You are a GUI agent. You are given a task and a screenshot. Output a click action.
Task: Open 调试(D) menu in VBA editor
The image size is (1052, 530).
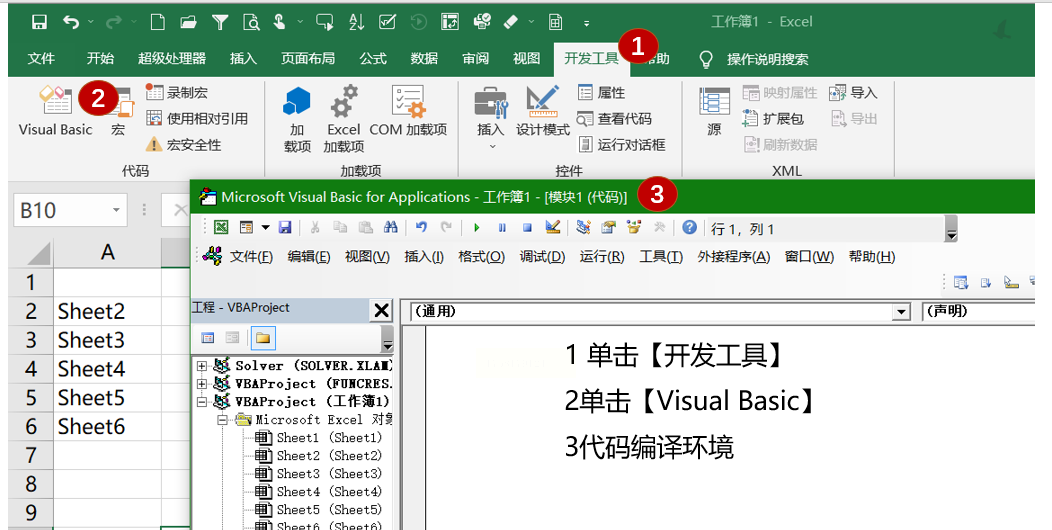pyautogui.click(x=542, y=256)
